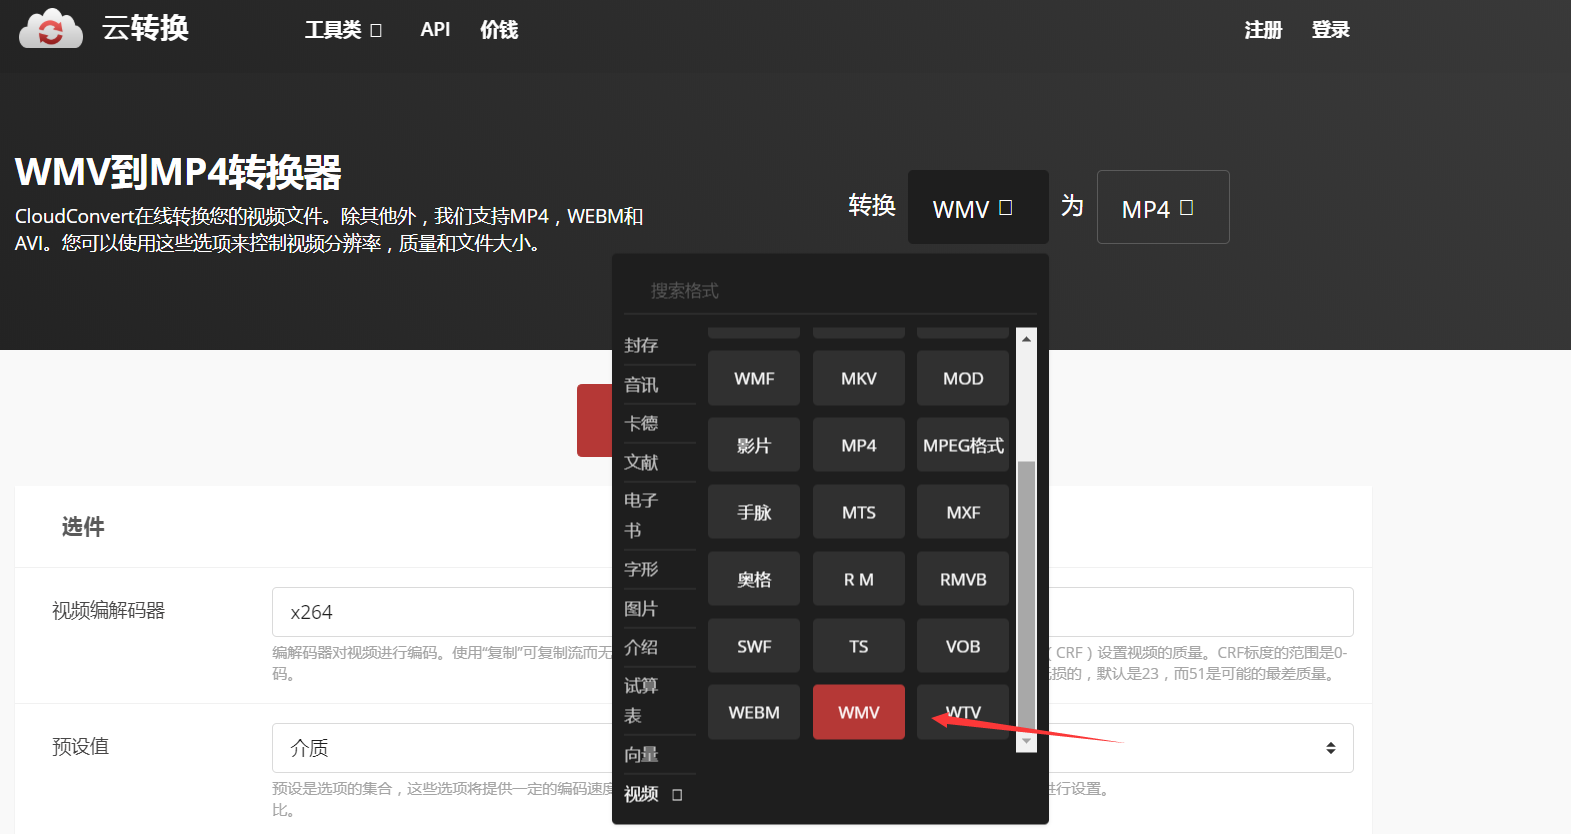This screenshot has width=1571, height=834.
Task: Choose the MKV format
Action: pyautogui.click(x=859, y=378)
